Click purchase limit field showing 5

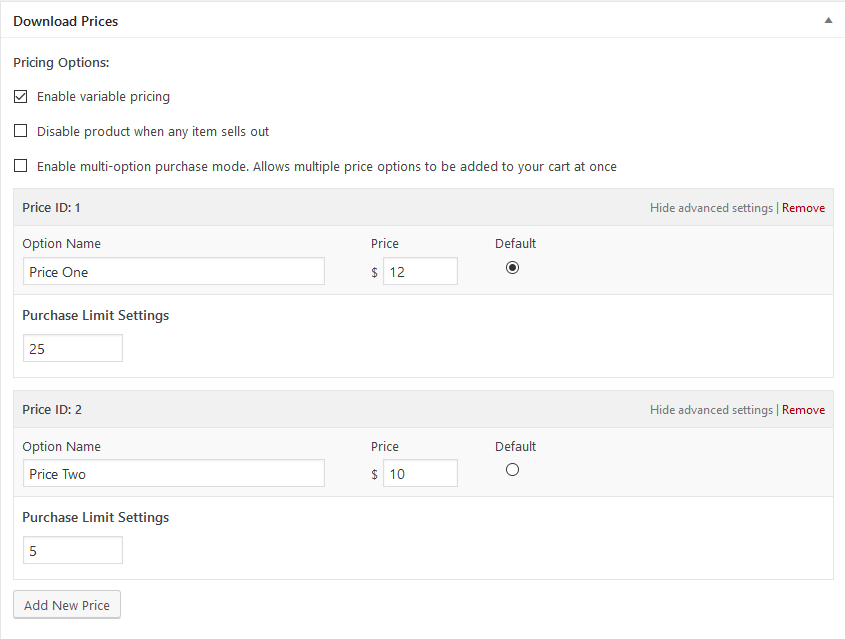click(72, 551)
